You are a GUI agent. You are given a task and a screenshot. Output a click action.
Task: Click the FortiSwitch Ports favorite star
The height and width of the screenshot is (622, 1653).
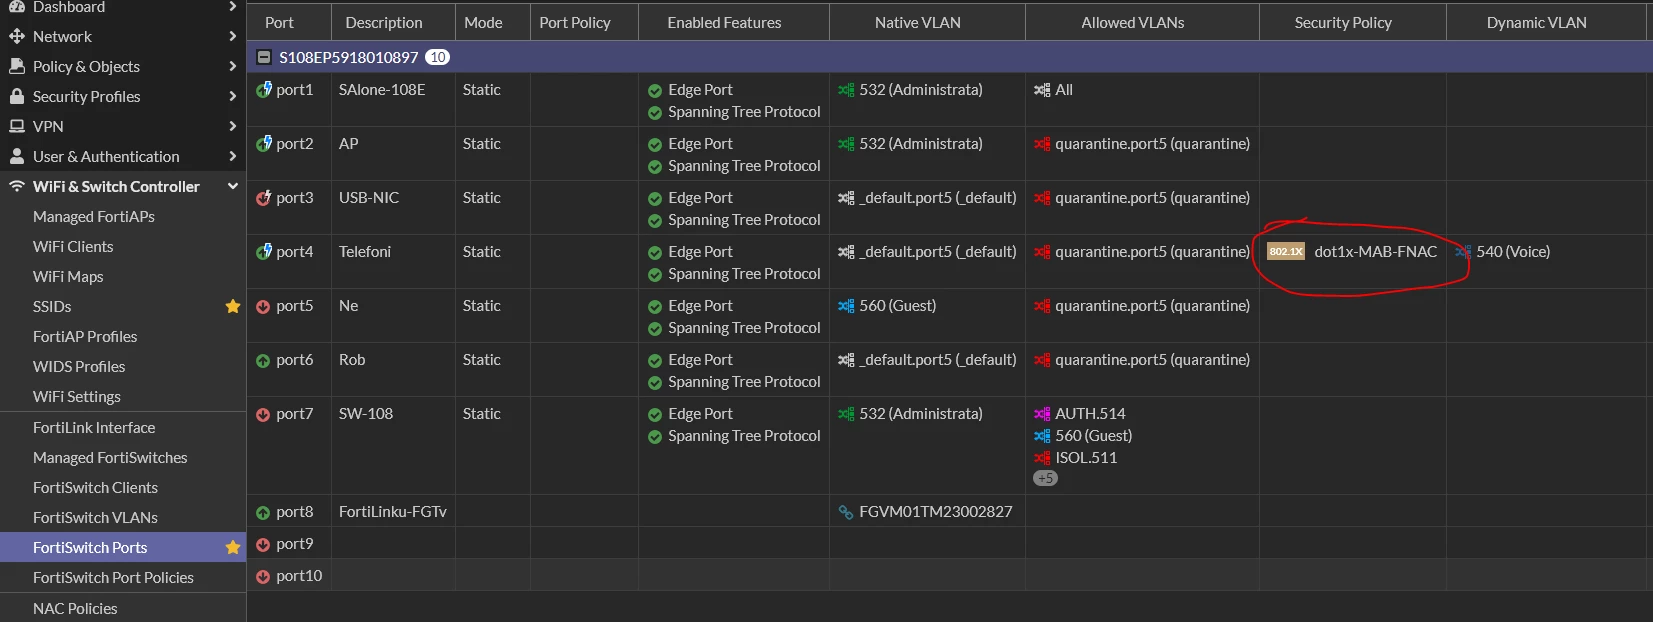[233, 547]
